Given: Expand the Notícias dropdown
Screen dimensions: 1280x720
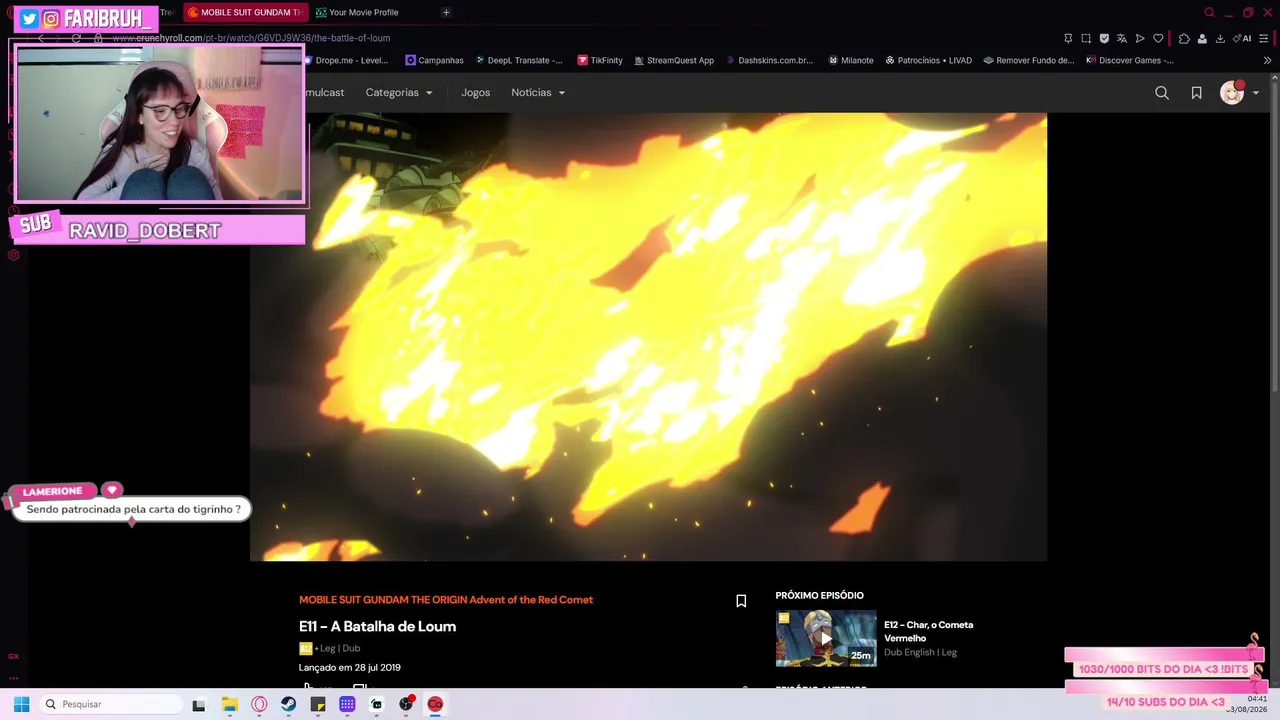Looking at the screenshot, I should pos(538,92).
